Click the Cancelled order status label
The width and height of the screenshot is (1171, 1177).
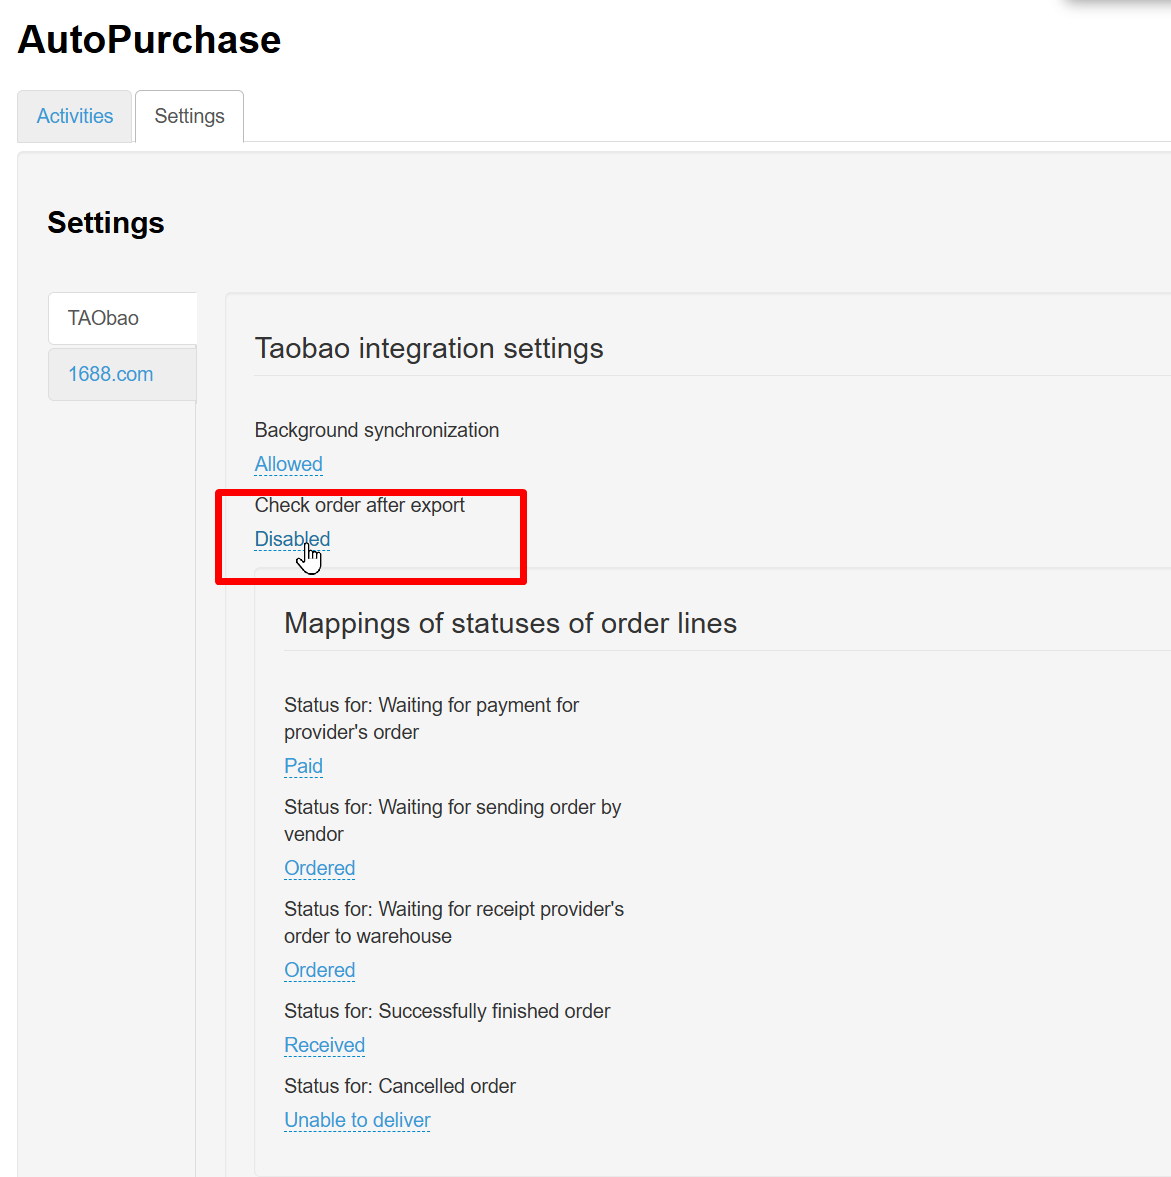click(x=399, y=1086)
